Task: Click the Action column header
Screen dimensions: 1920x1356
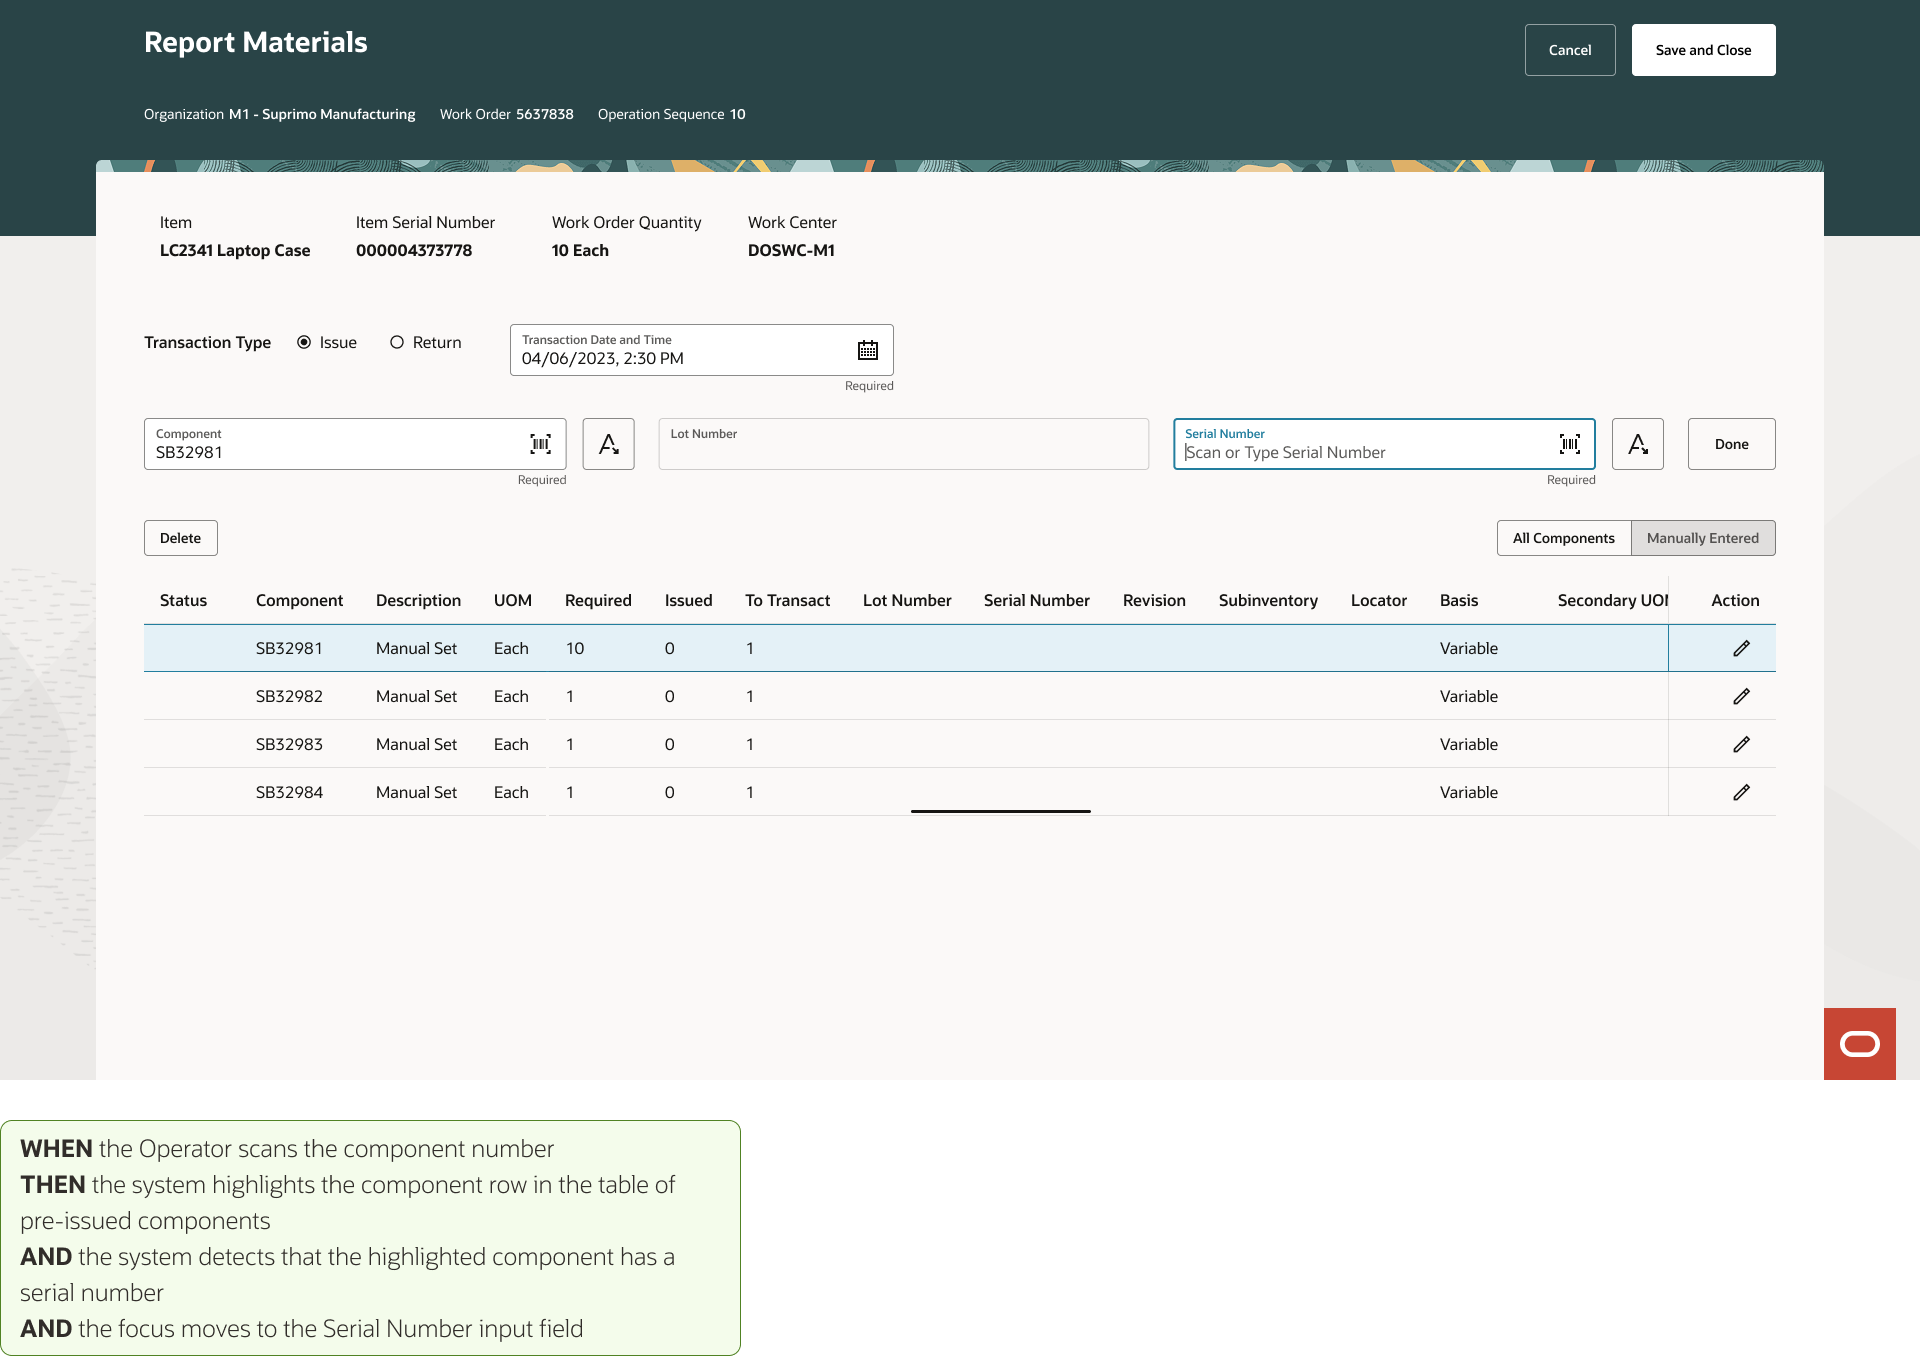Action: click(x=1735, y=600)
